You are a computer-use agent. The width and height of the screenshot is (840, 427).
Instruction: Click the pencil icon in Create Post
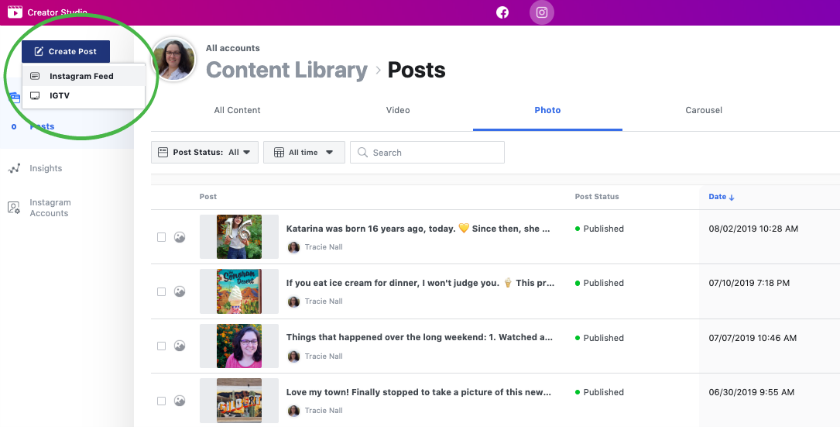coord(39,51)
